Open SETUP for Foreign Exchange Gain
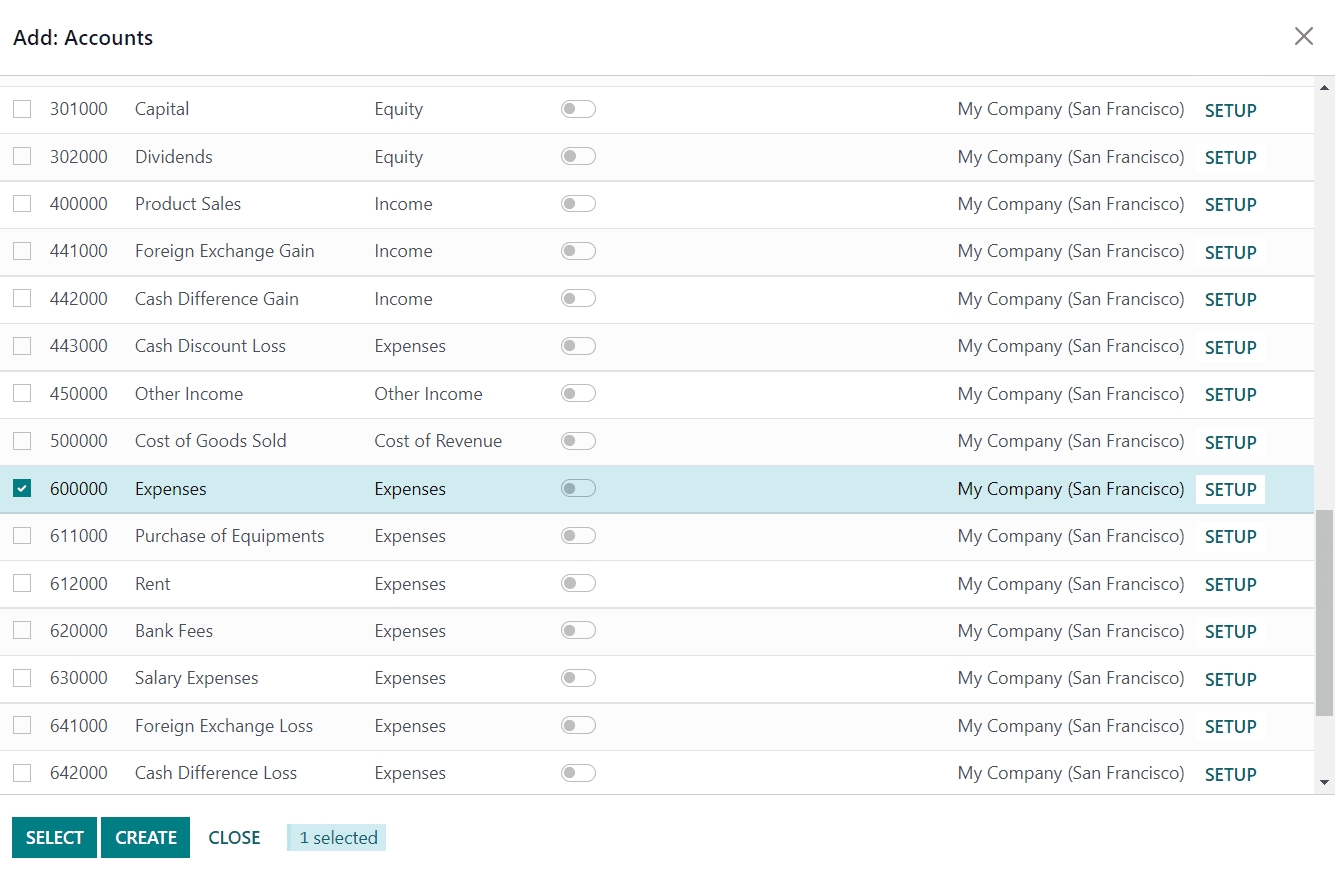Screen dimensions: 1335x877 [x=1230, y=252]
